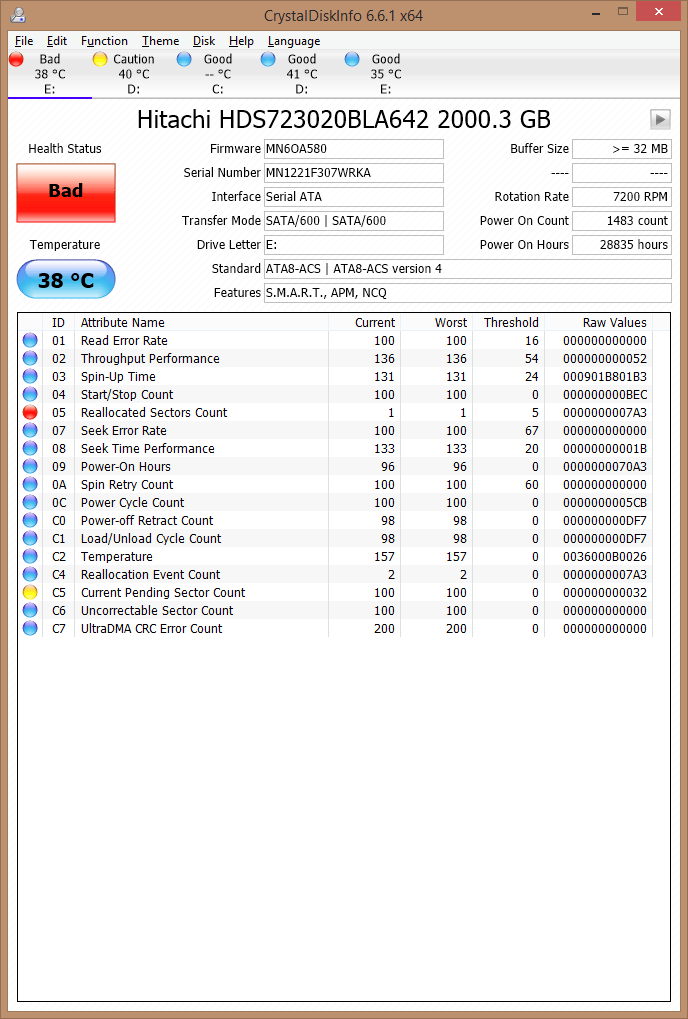
Task: Click the Transfer Mode field
Action: click(x=353, y=221)
